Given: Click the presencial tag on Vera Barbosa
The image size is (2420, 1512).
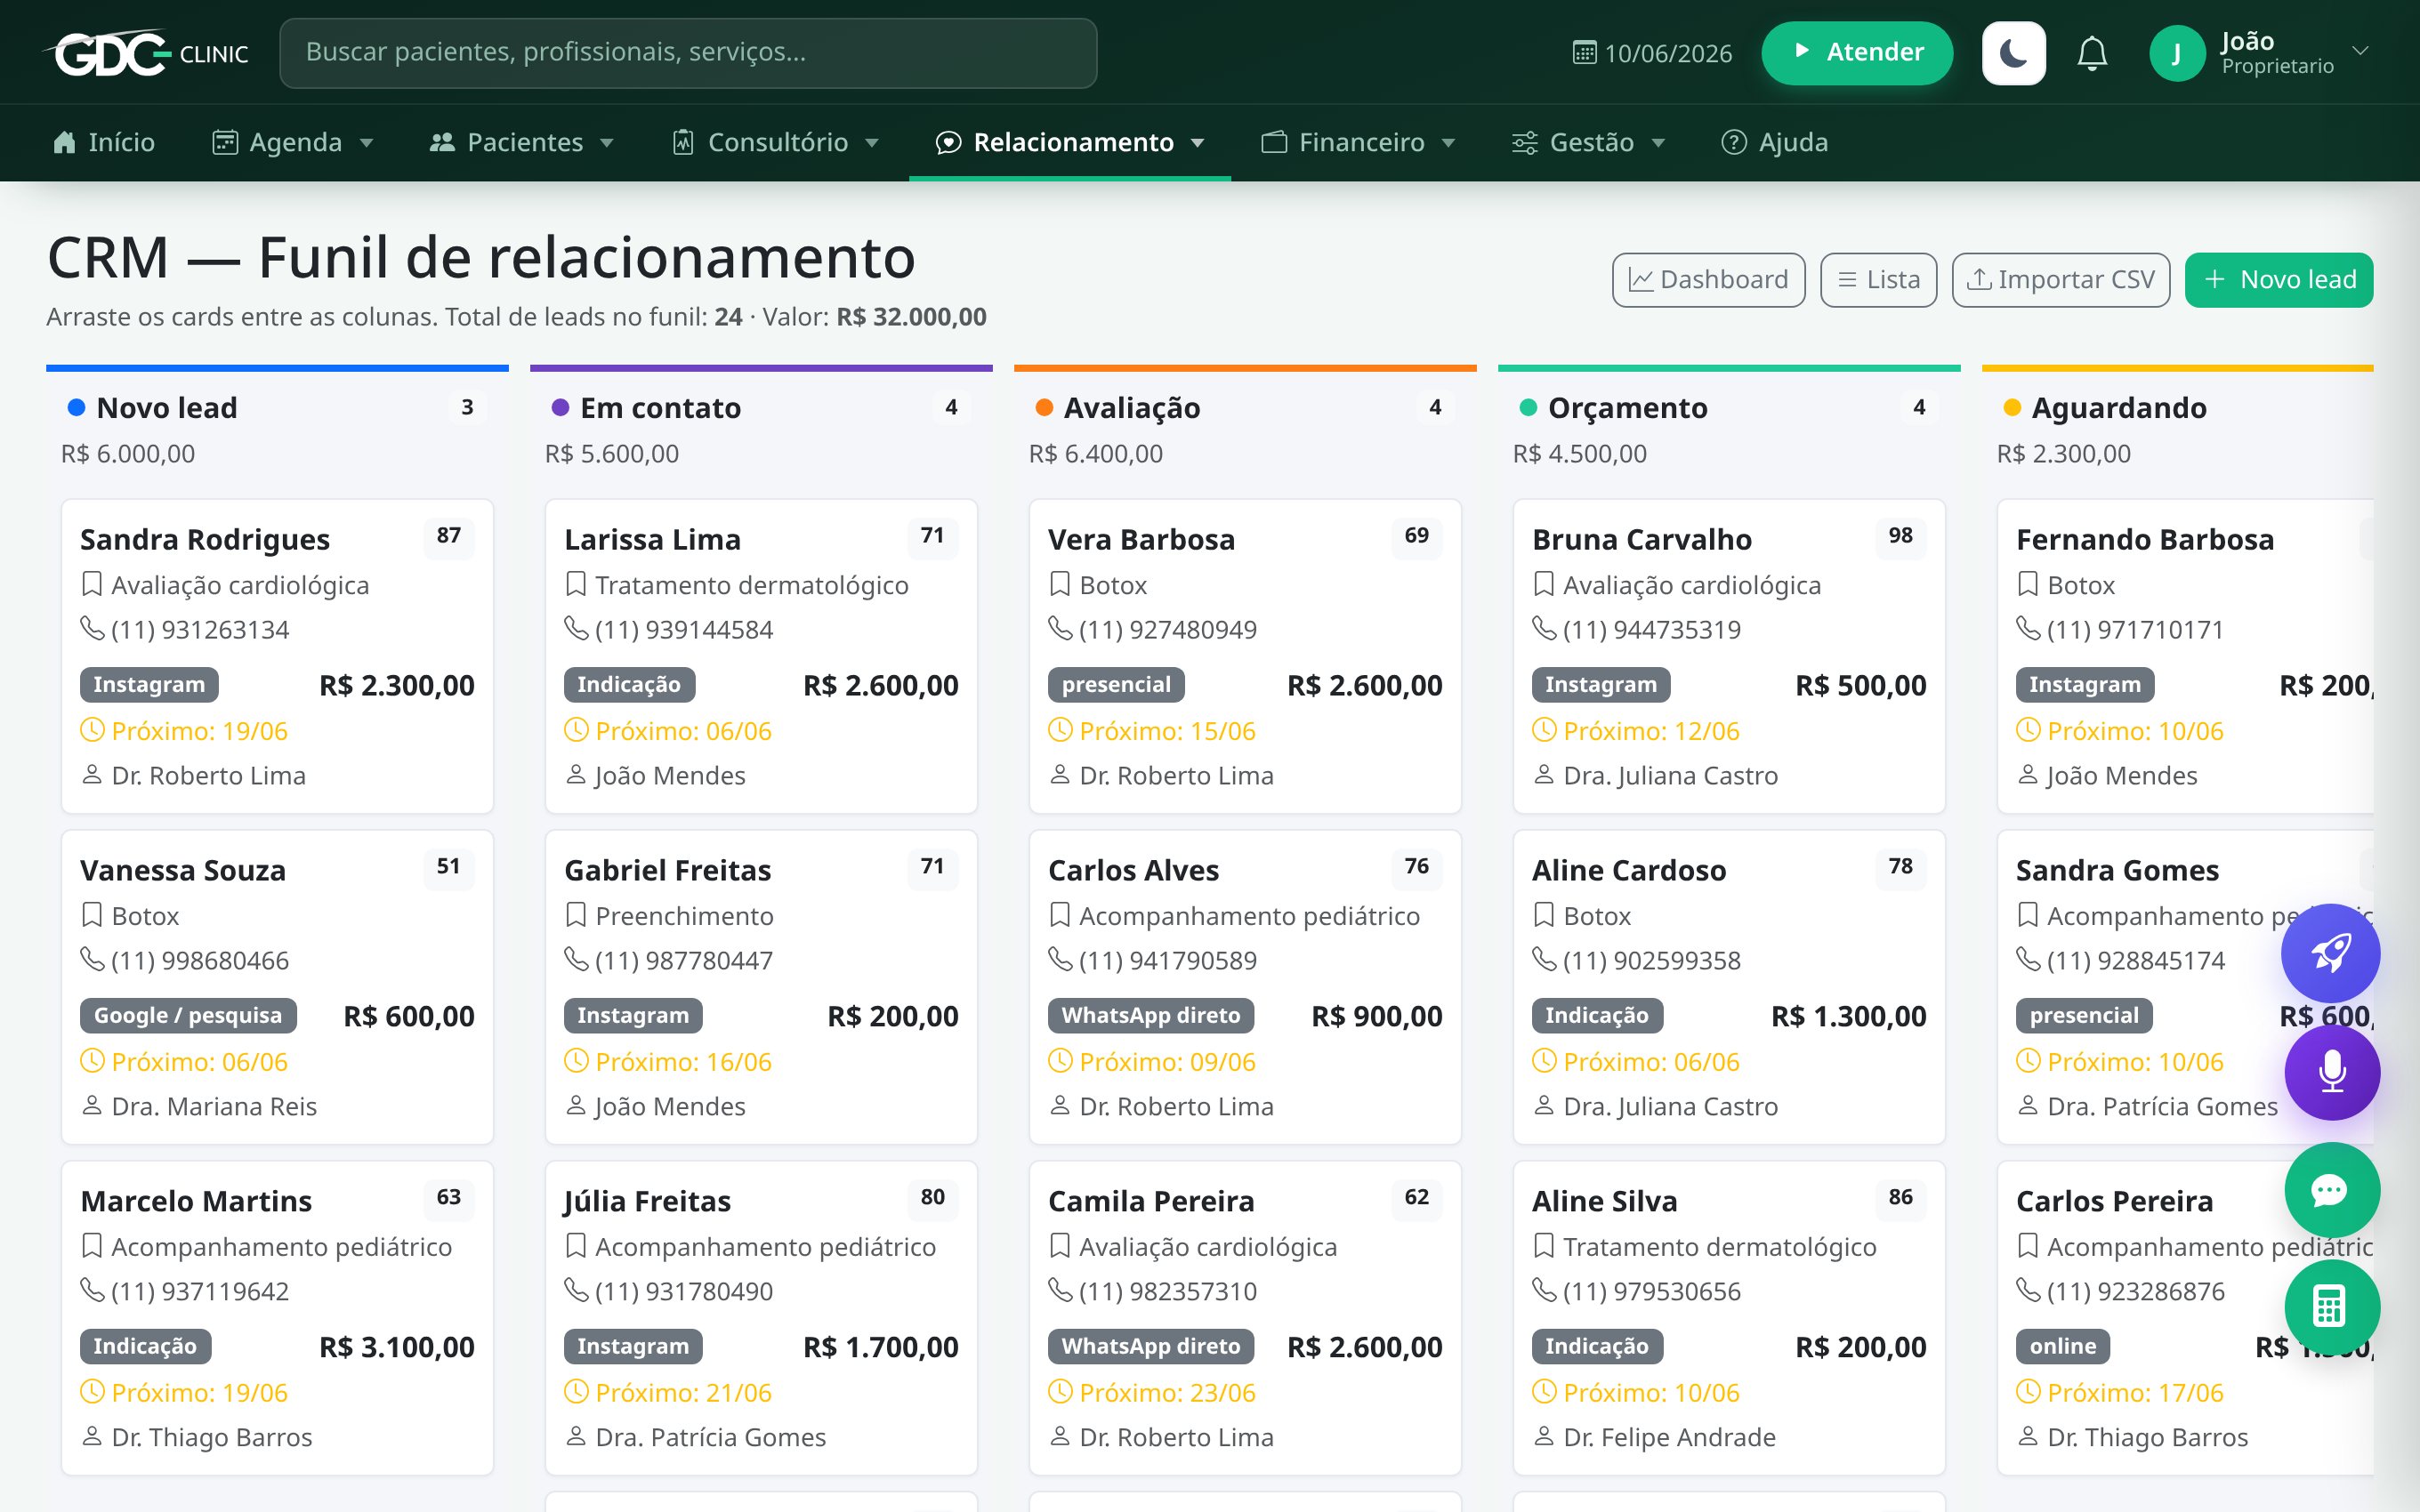Looking at the screenshot, I should tap(1116, 685).
